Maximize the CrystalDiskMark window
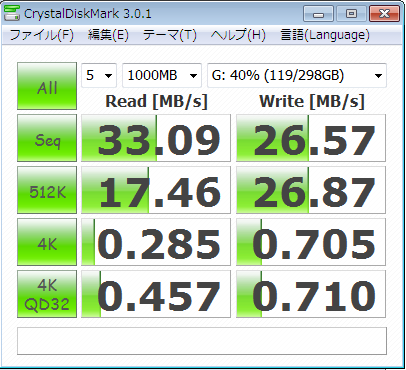 coord(351,14)
